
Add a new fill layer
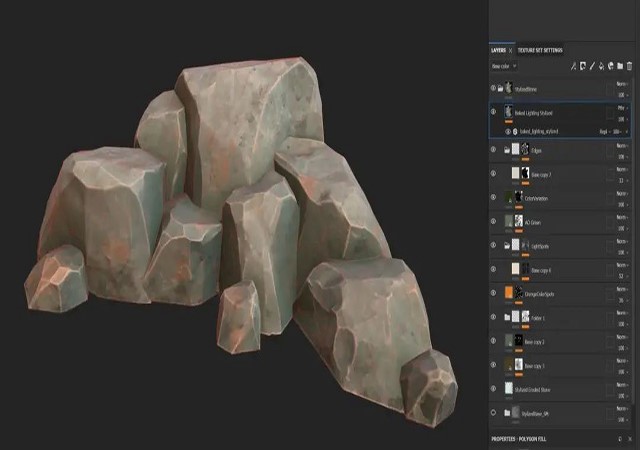tap(602, 66)
